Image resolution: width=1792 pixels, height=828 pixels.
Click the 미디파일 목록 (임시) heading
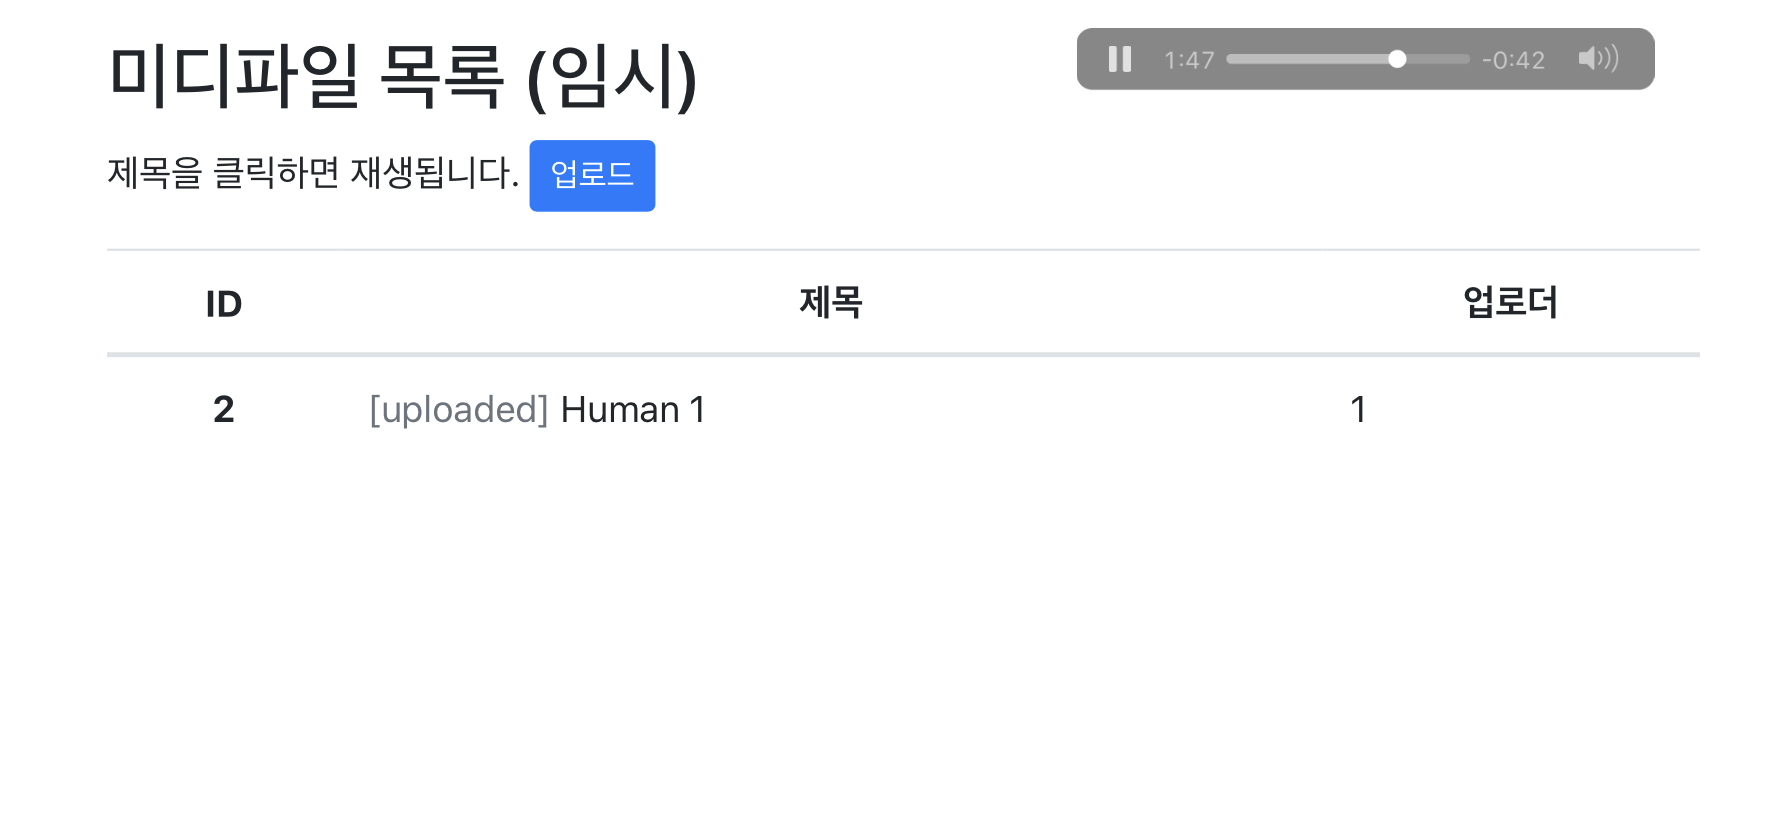click(402, 76)
